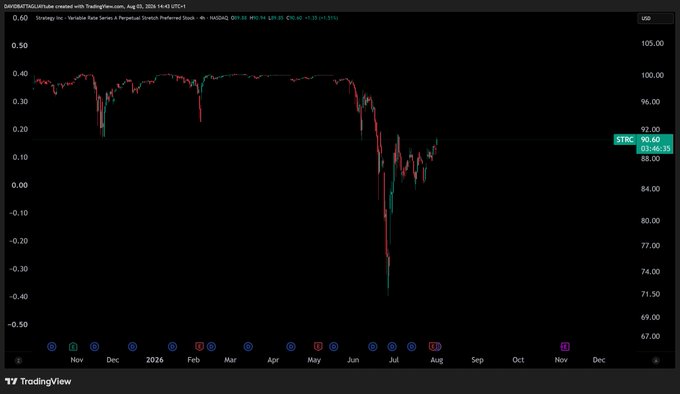The height and width of the screenshot is (394, 680).
Task: Click the 100.00 price scale label
Action: [652, 75]
